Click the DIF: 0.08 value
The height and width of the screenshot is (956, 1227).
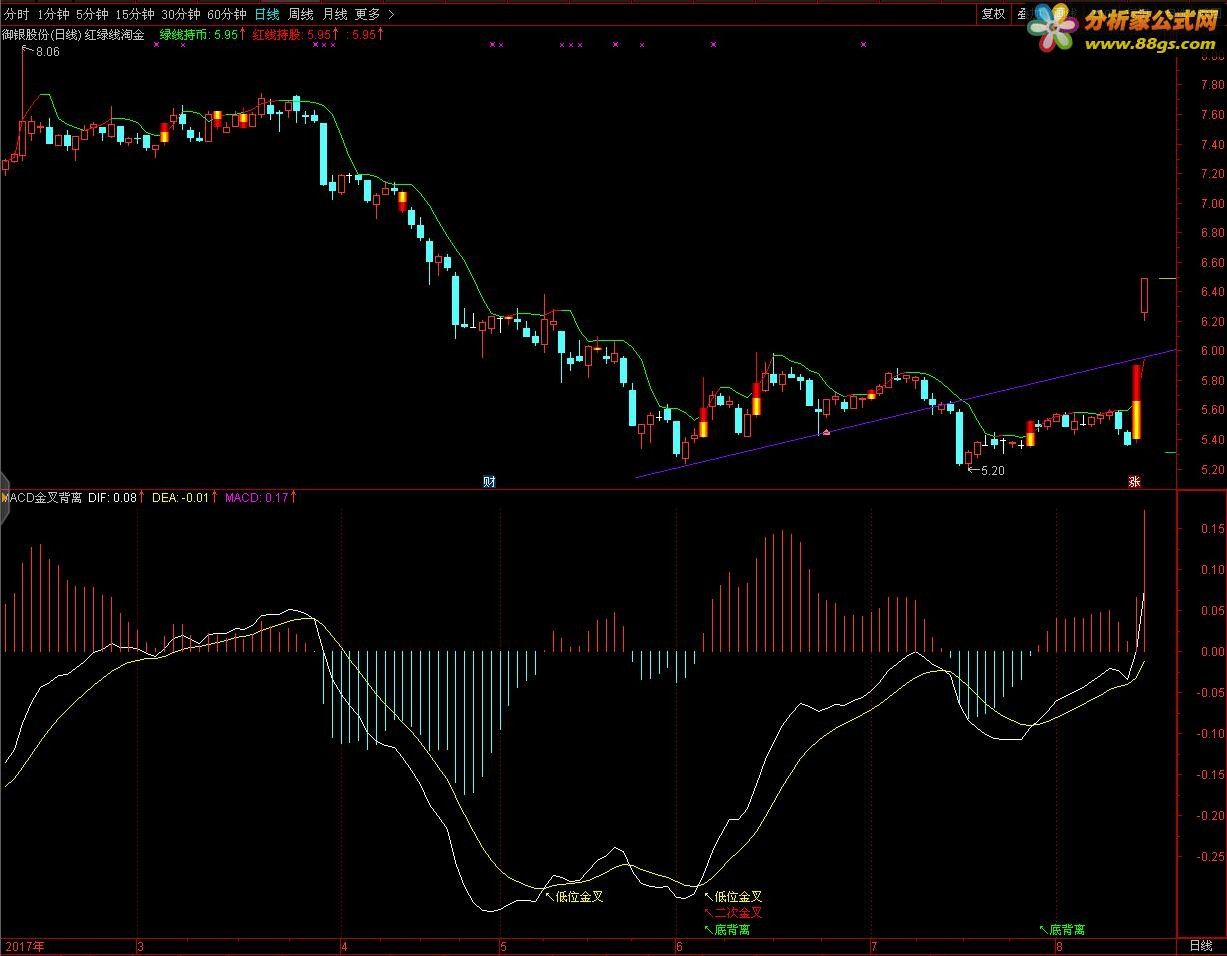click(115, 496)
